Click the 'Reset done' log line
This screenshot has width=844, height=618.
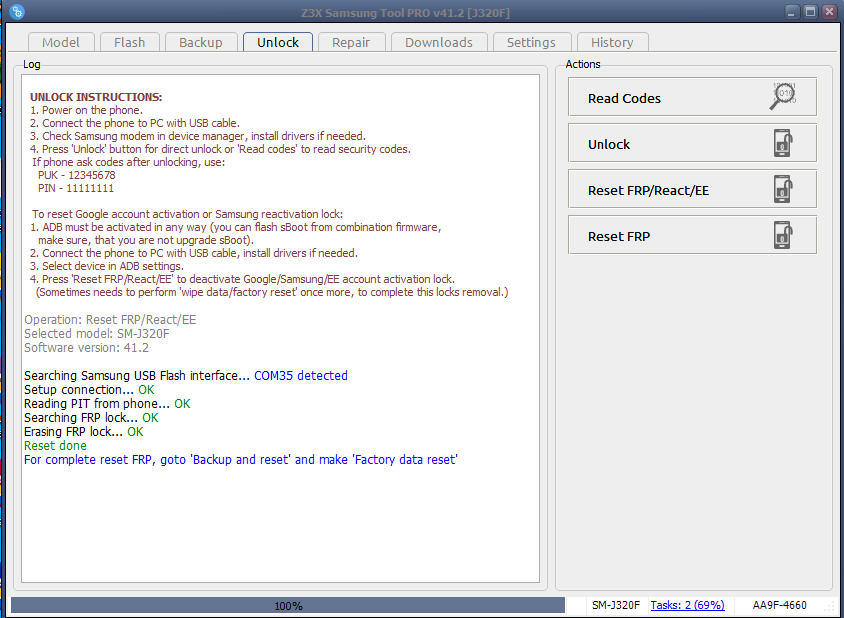coord(55,446)
